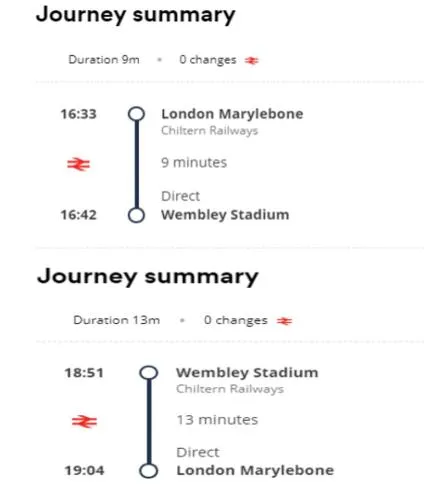
Task: Click the '13 minutes' journey leg label
Action: tap(217, 420)
